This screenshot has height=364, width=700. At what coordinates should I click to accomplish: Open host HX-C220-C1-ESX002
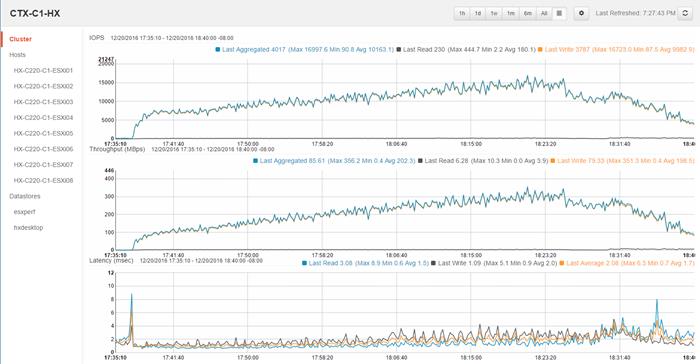[x=43, y=86]
